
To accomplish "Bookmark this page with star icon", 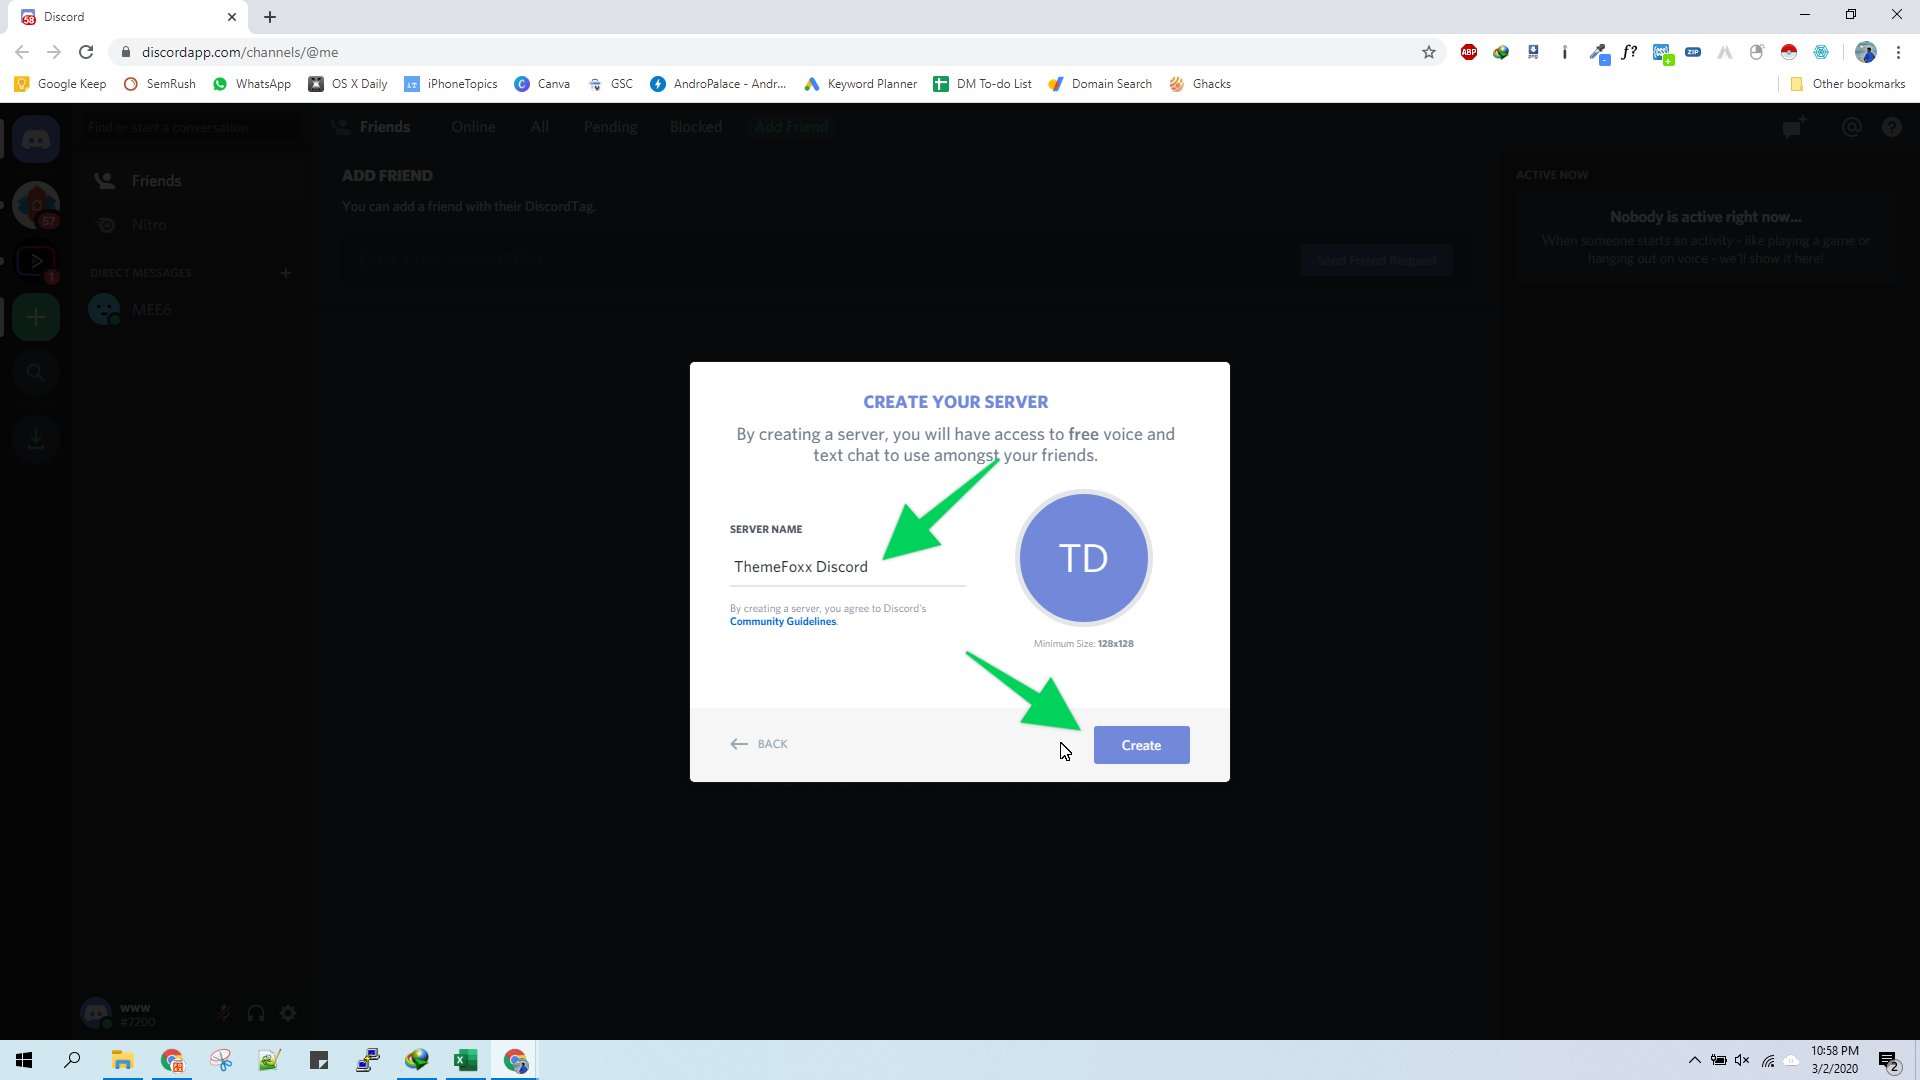I will tap(1429, 52).
